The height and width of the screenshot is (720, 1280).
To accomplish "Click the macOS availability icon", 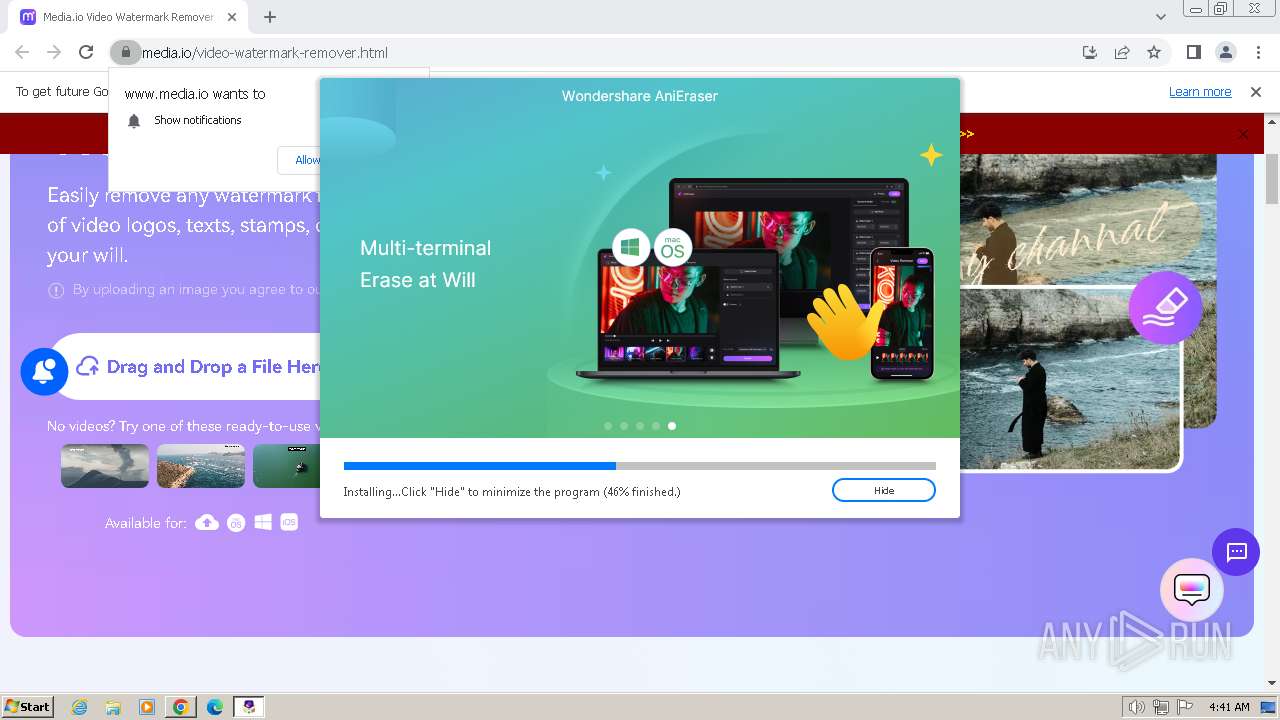I will pyautogui.click(x=236, y=522).
